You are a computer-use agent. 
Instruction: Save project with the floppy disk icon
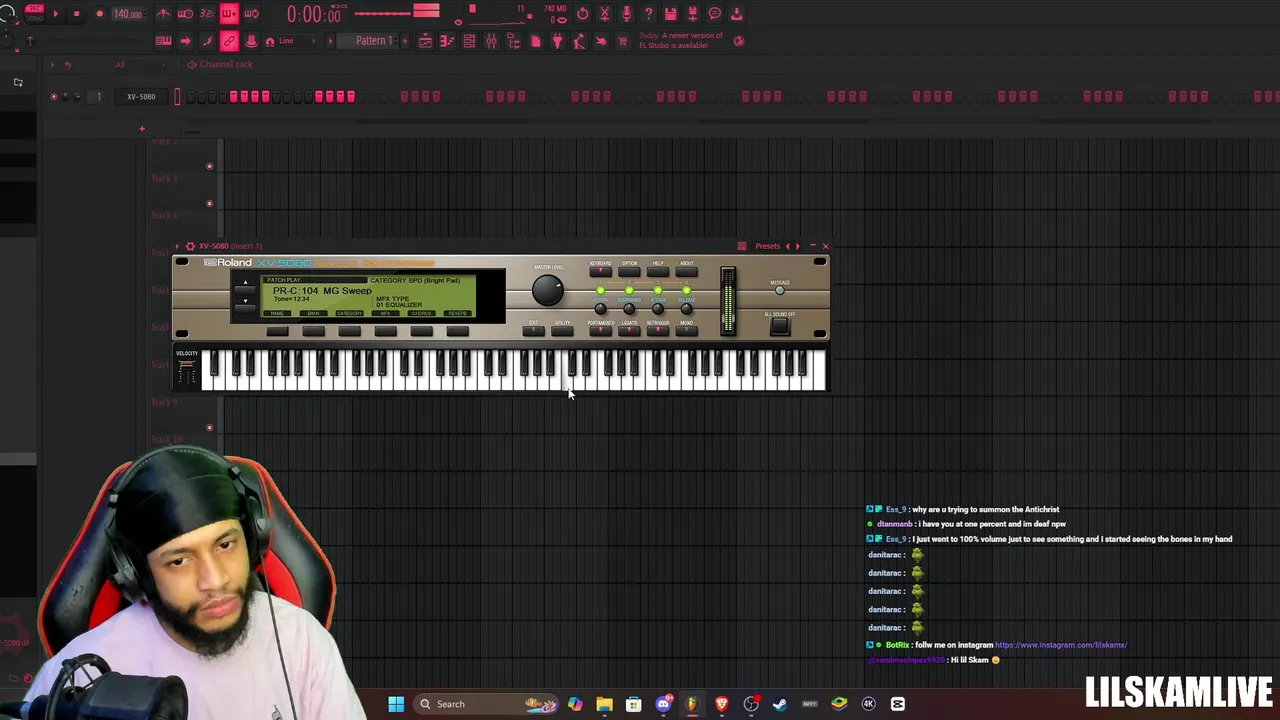(x=671, y=14)
